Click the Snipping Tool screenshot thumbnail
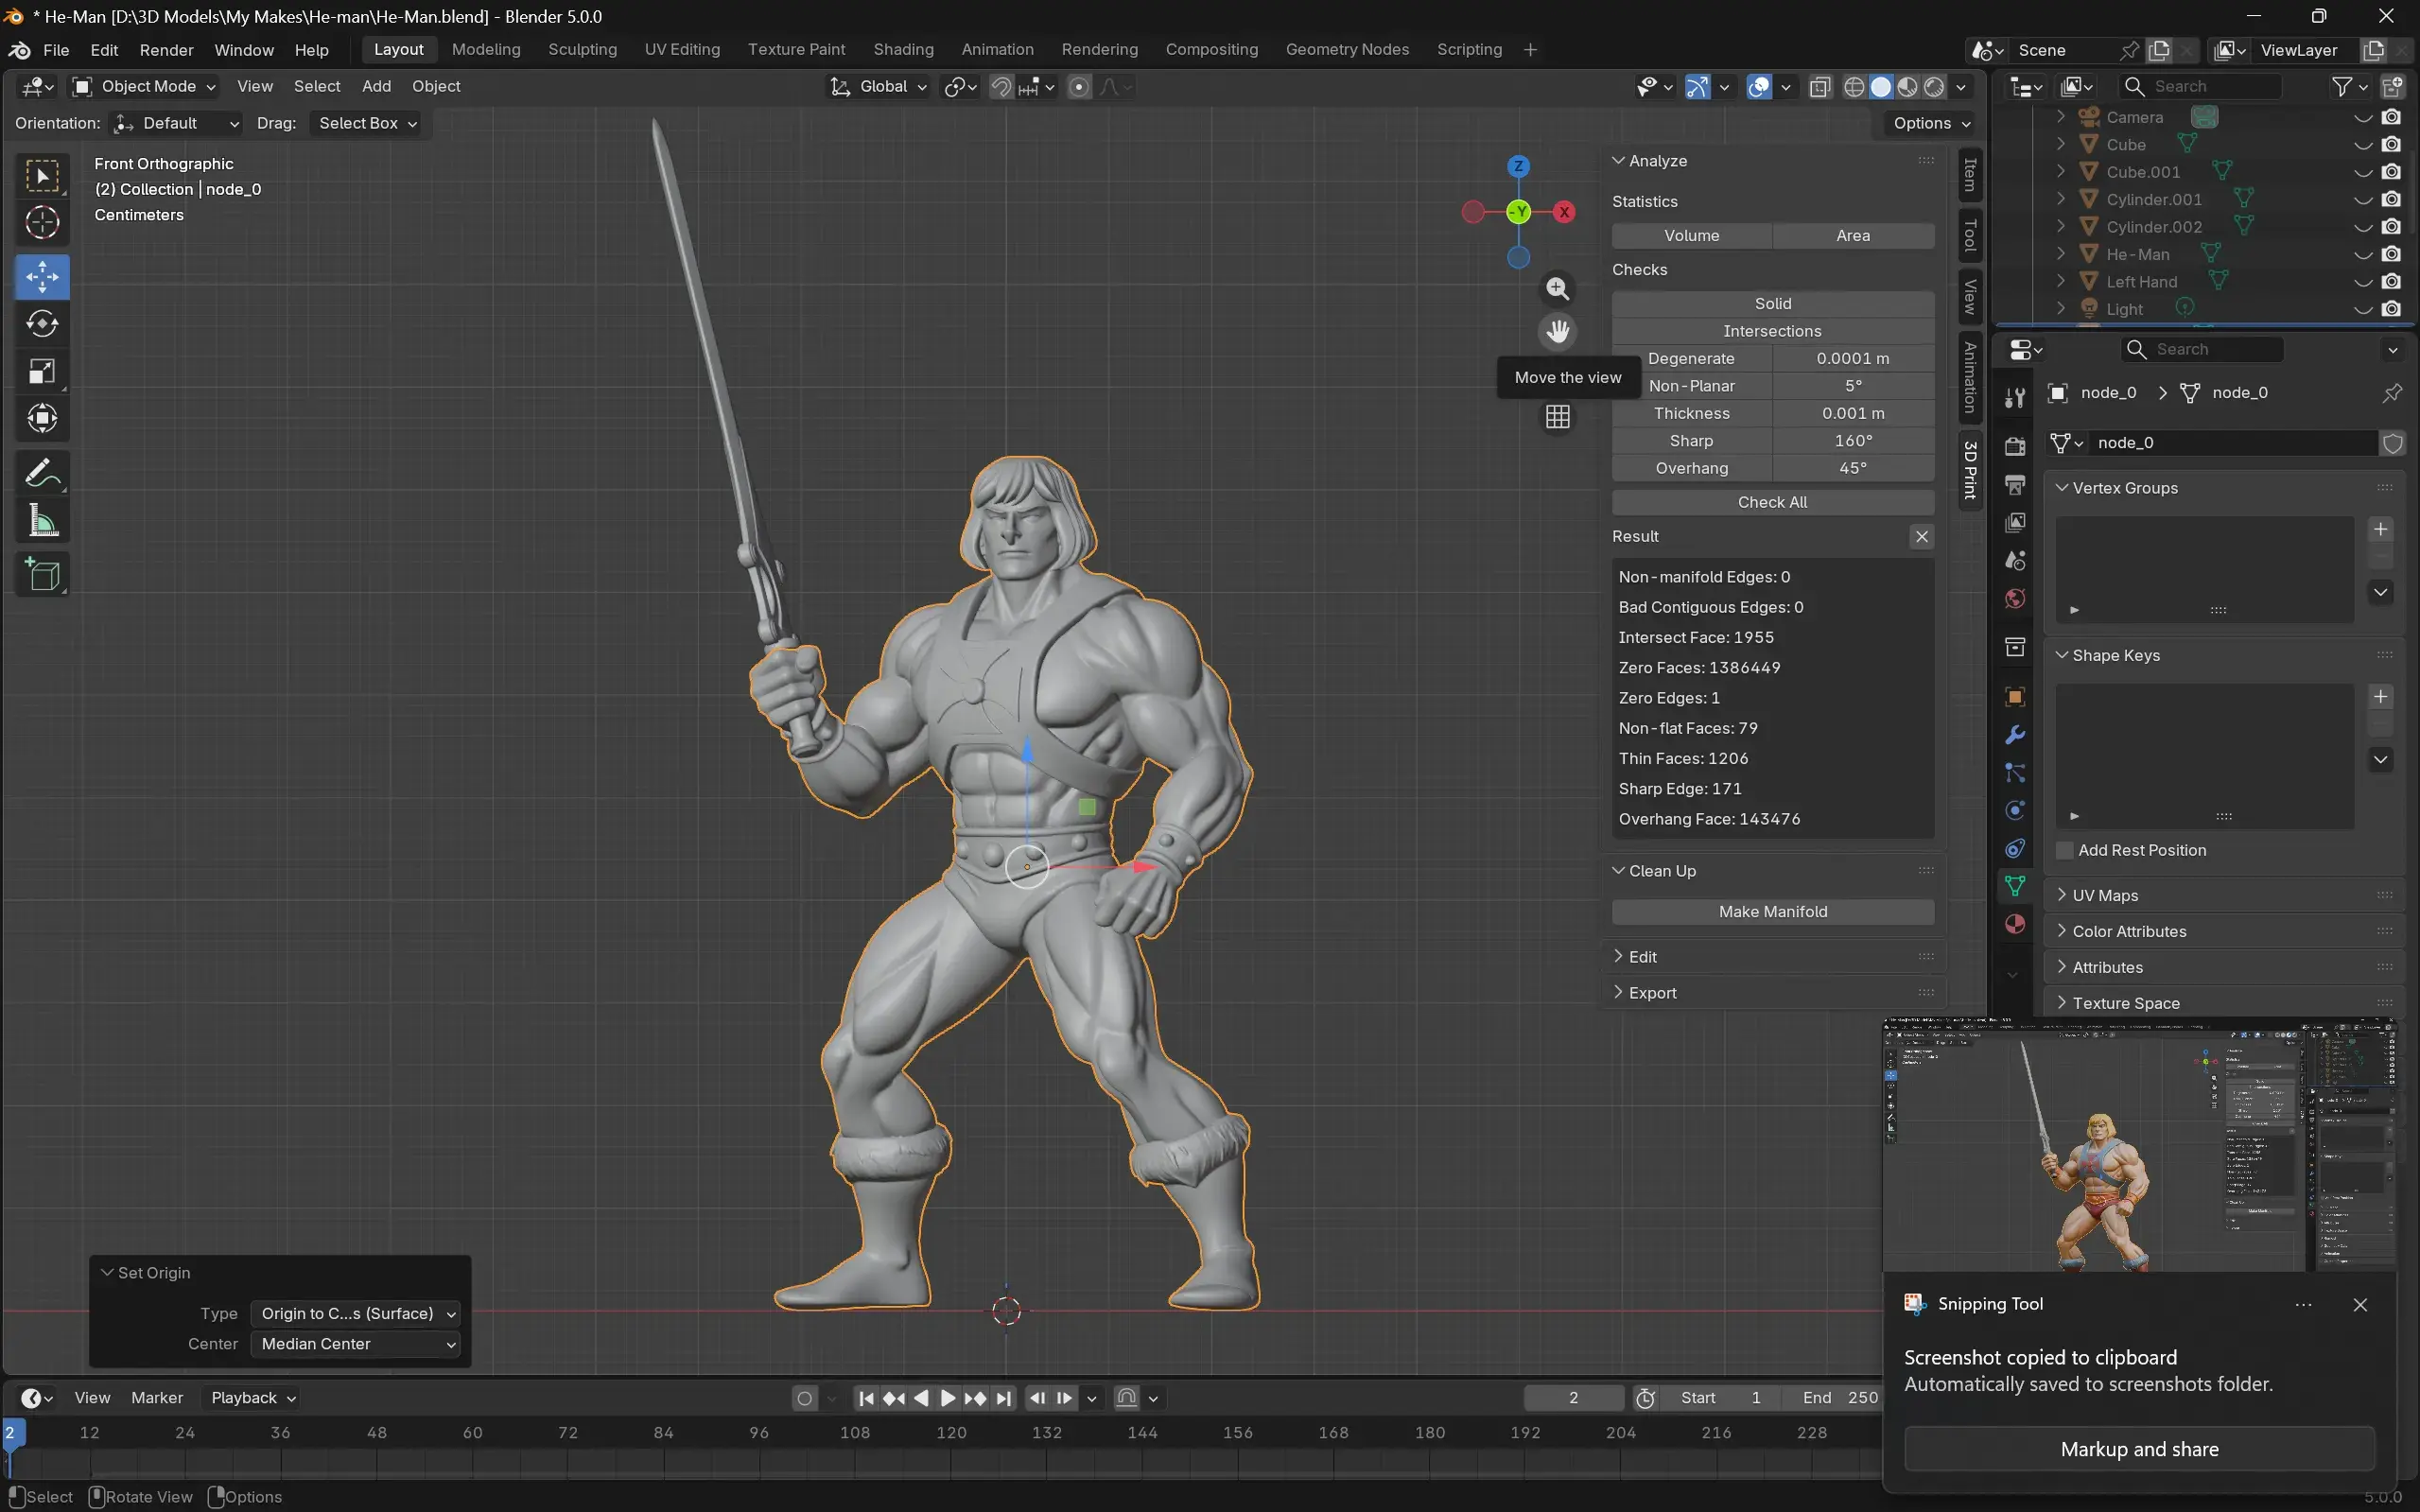This screenshot has height=1512, width=2420. click(x=2139, y=1146)
